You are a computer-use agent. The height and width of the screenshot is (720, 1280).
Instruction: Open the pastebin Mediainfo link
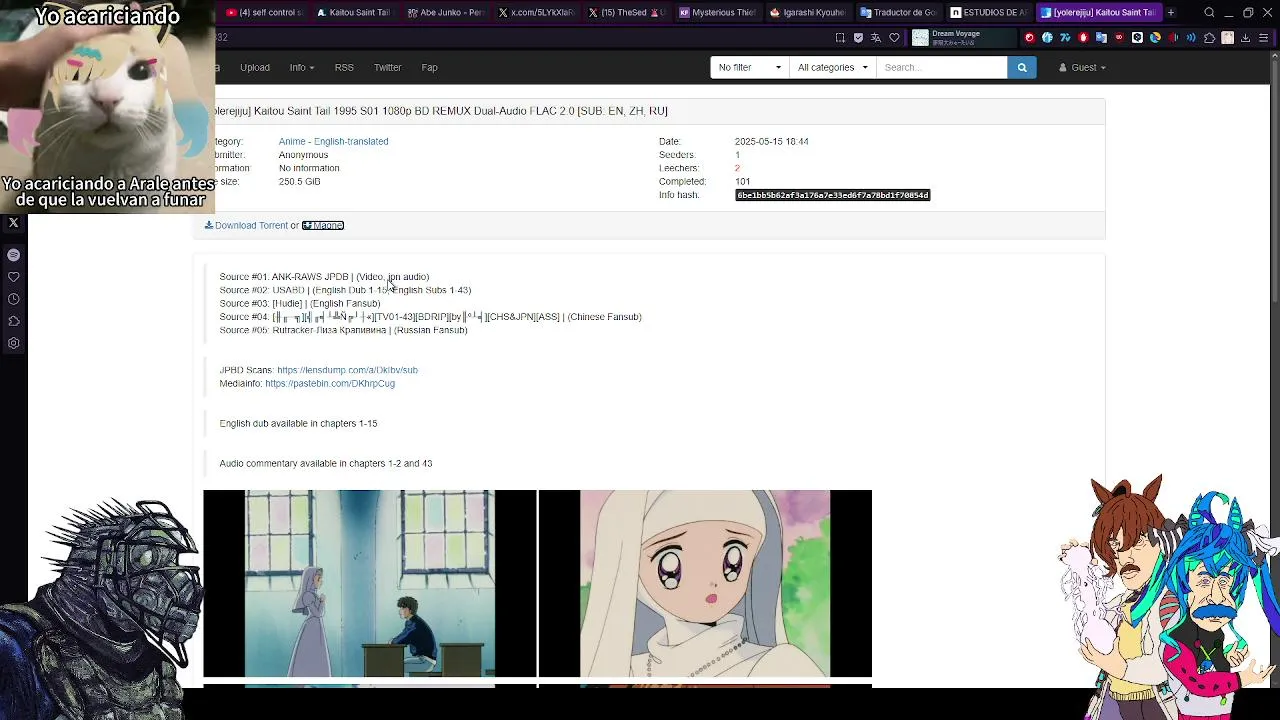pos(330,383)
